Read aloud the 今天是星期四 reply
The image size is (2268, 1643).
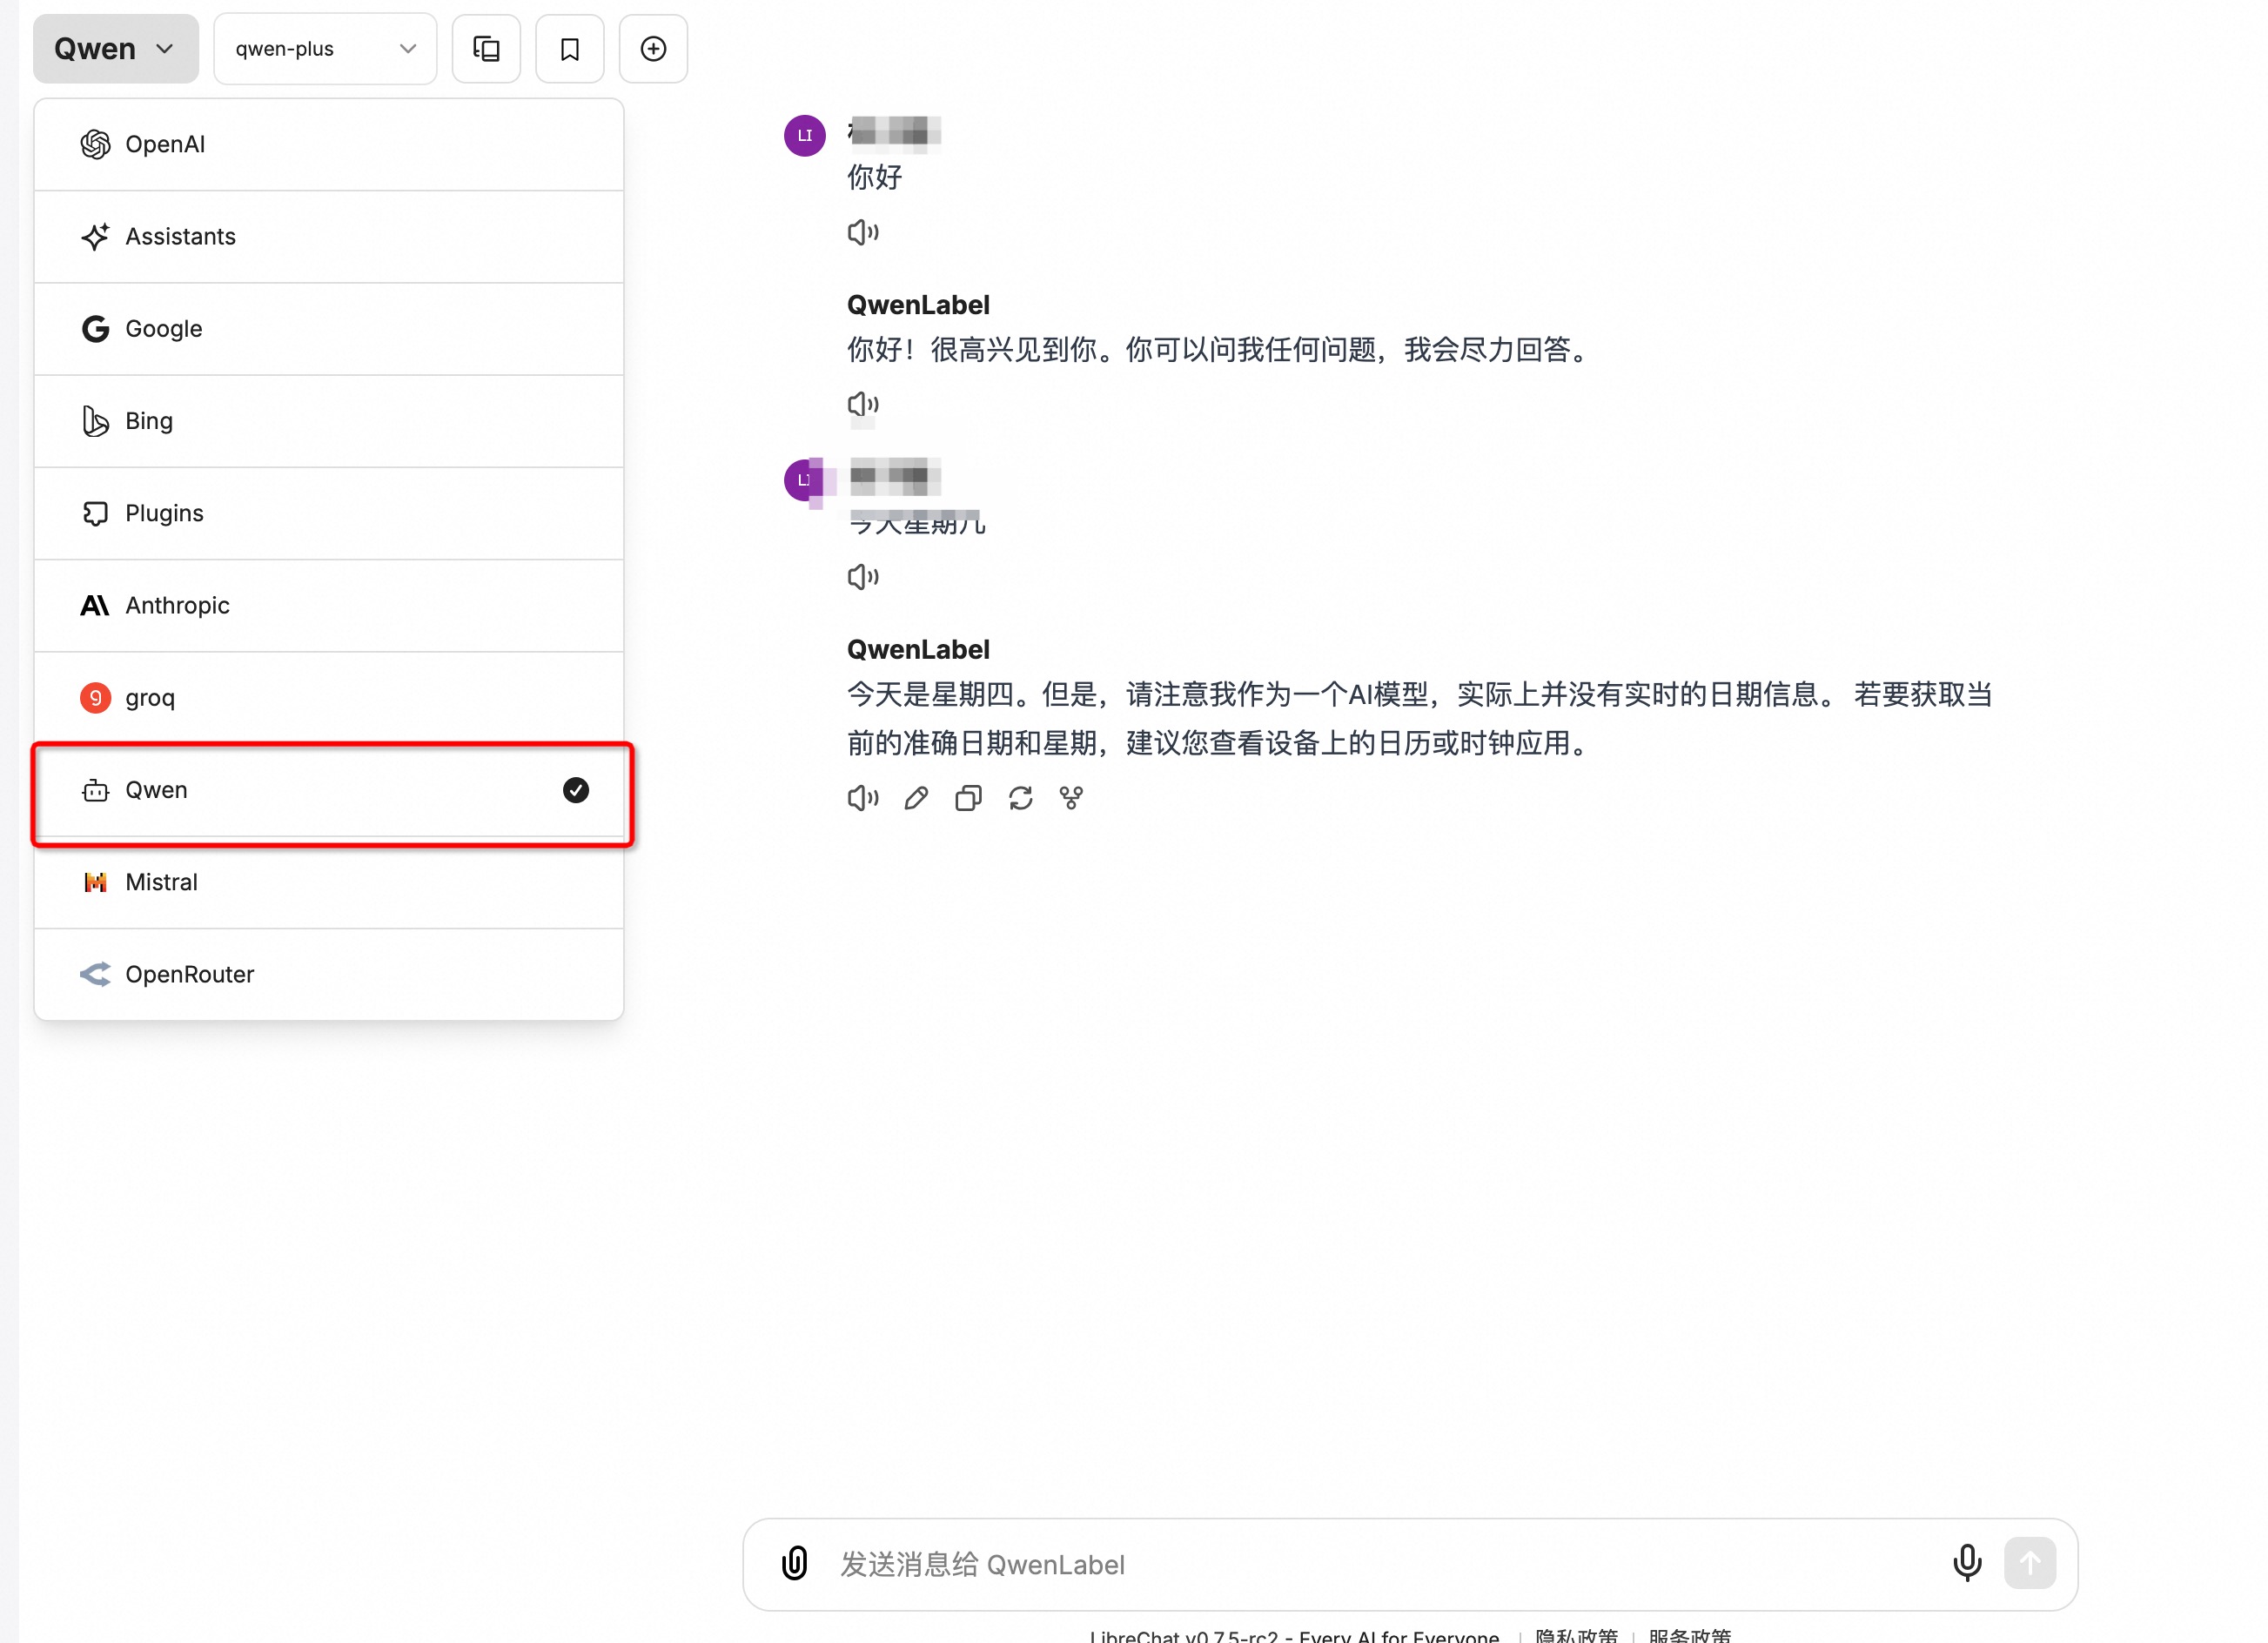click(863, 798)
